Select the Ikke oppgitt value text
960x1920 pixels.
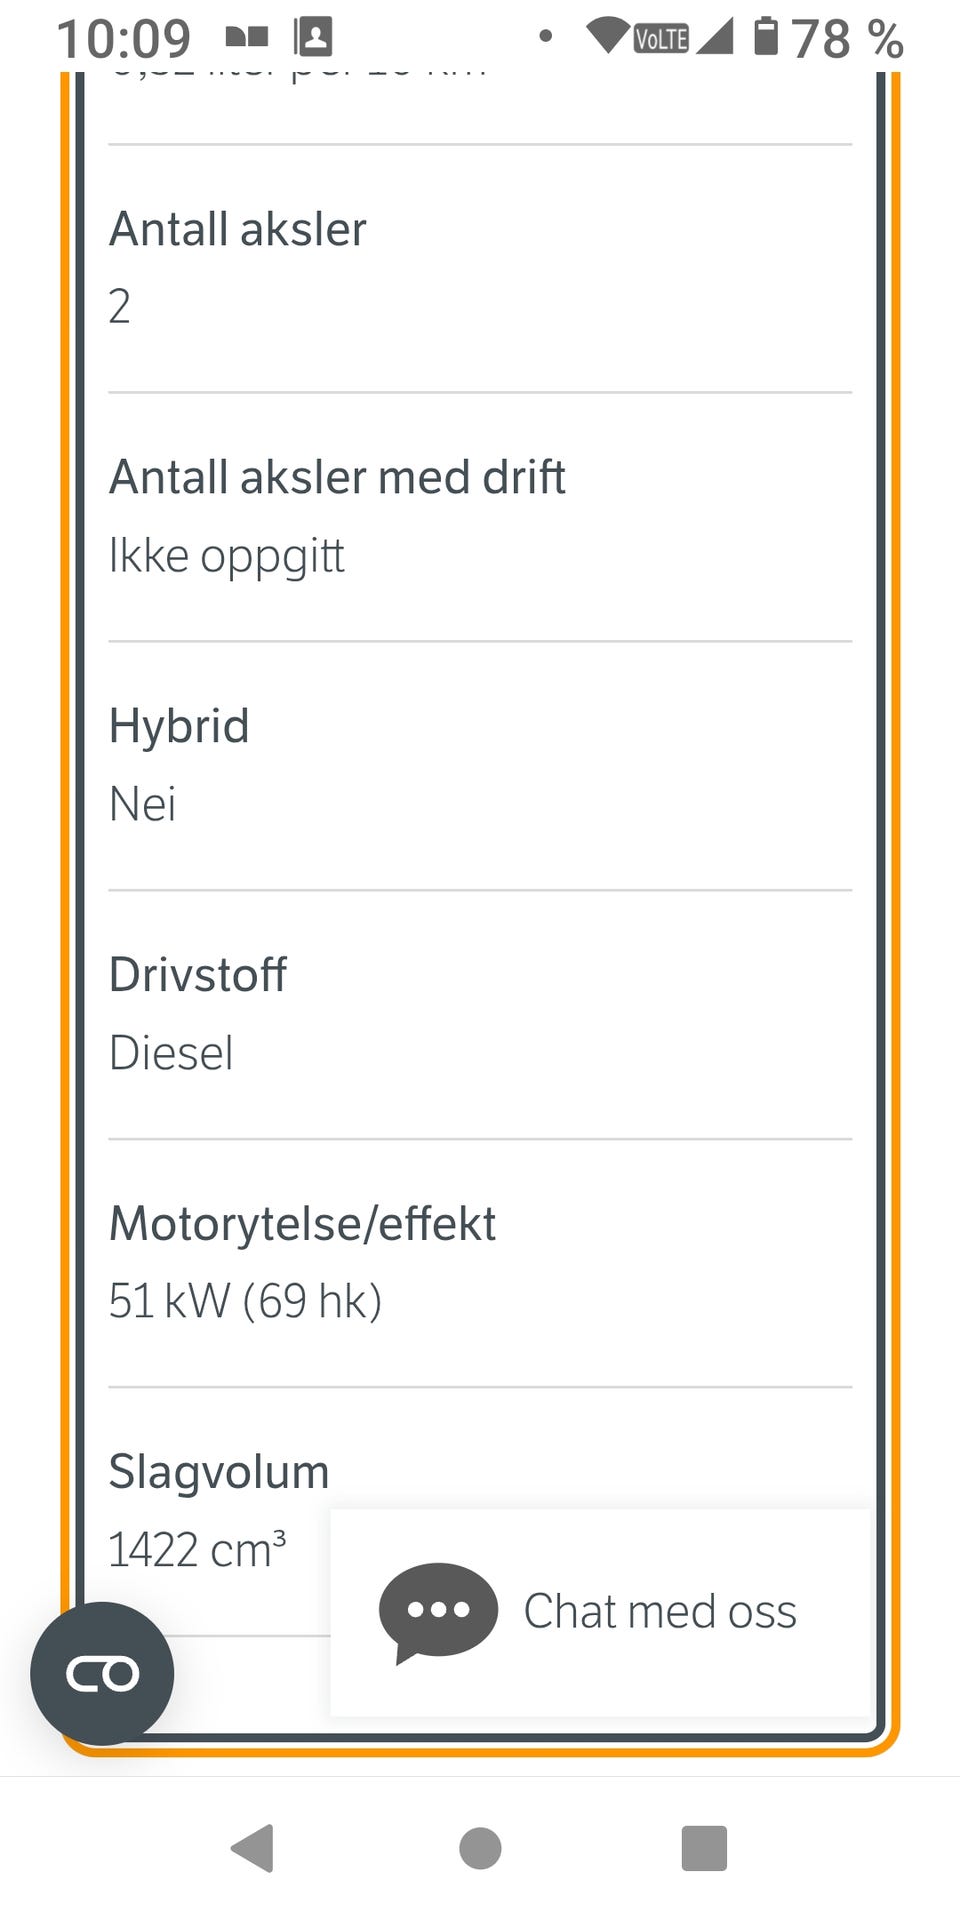[x=227, y=556]
